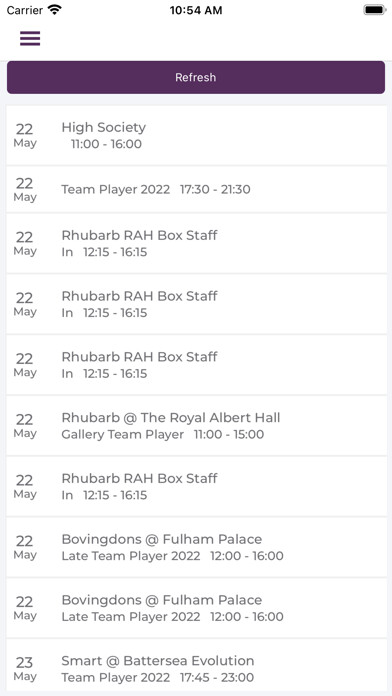This screenshot has width=392, height=696.
Task: Open the first Bovingdons @ Fulham Palace shift
Action: [x=196, y=547]
